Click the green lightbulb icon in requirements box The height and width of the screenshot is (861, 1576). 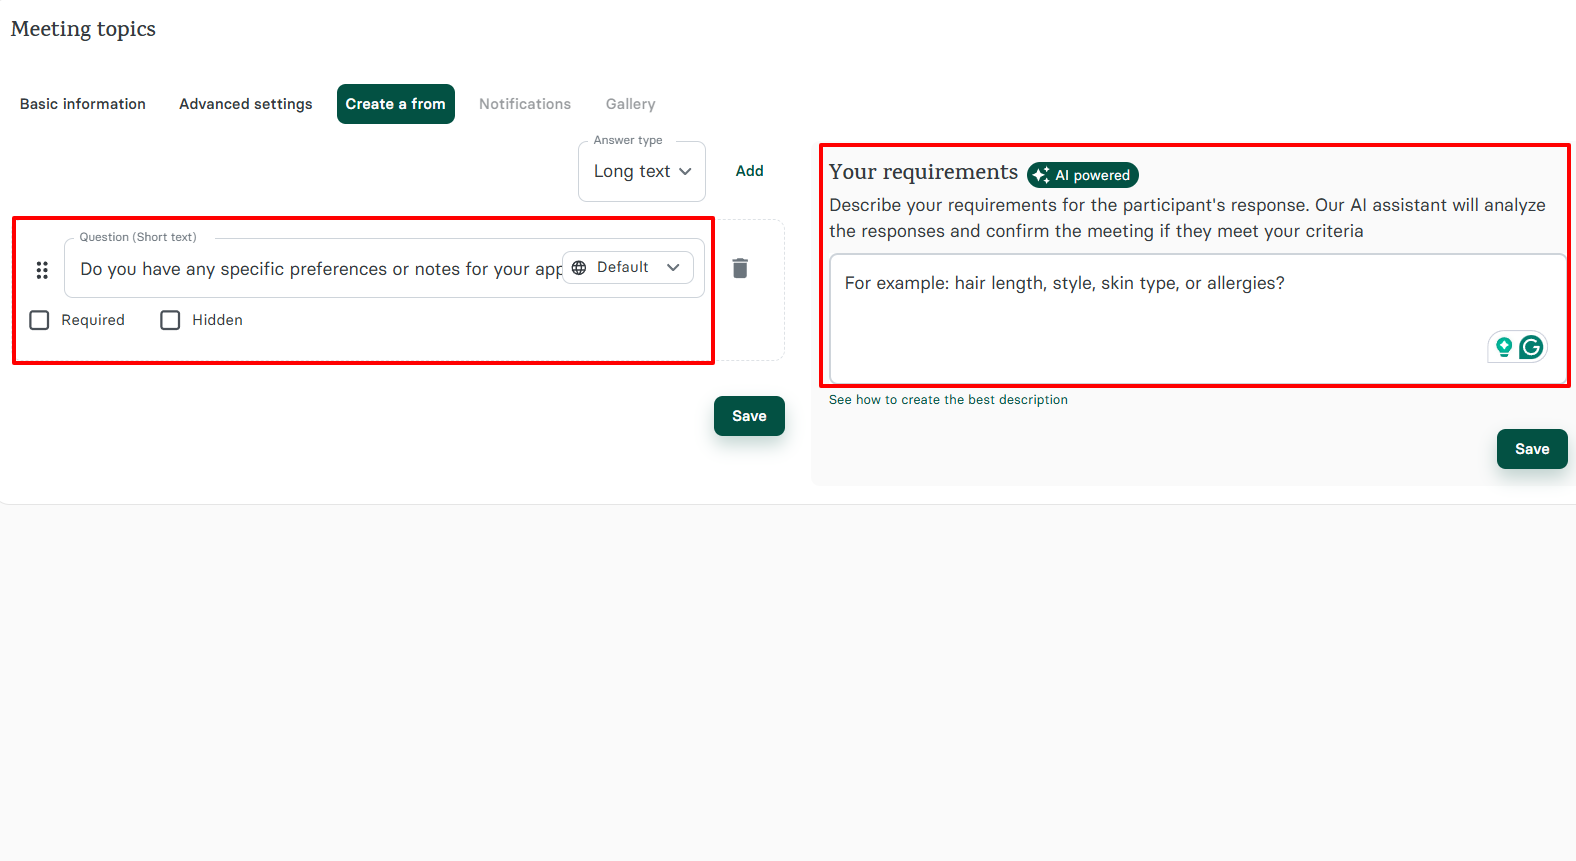(1503, 347)
